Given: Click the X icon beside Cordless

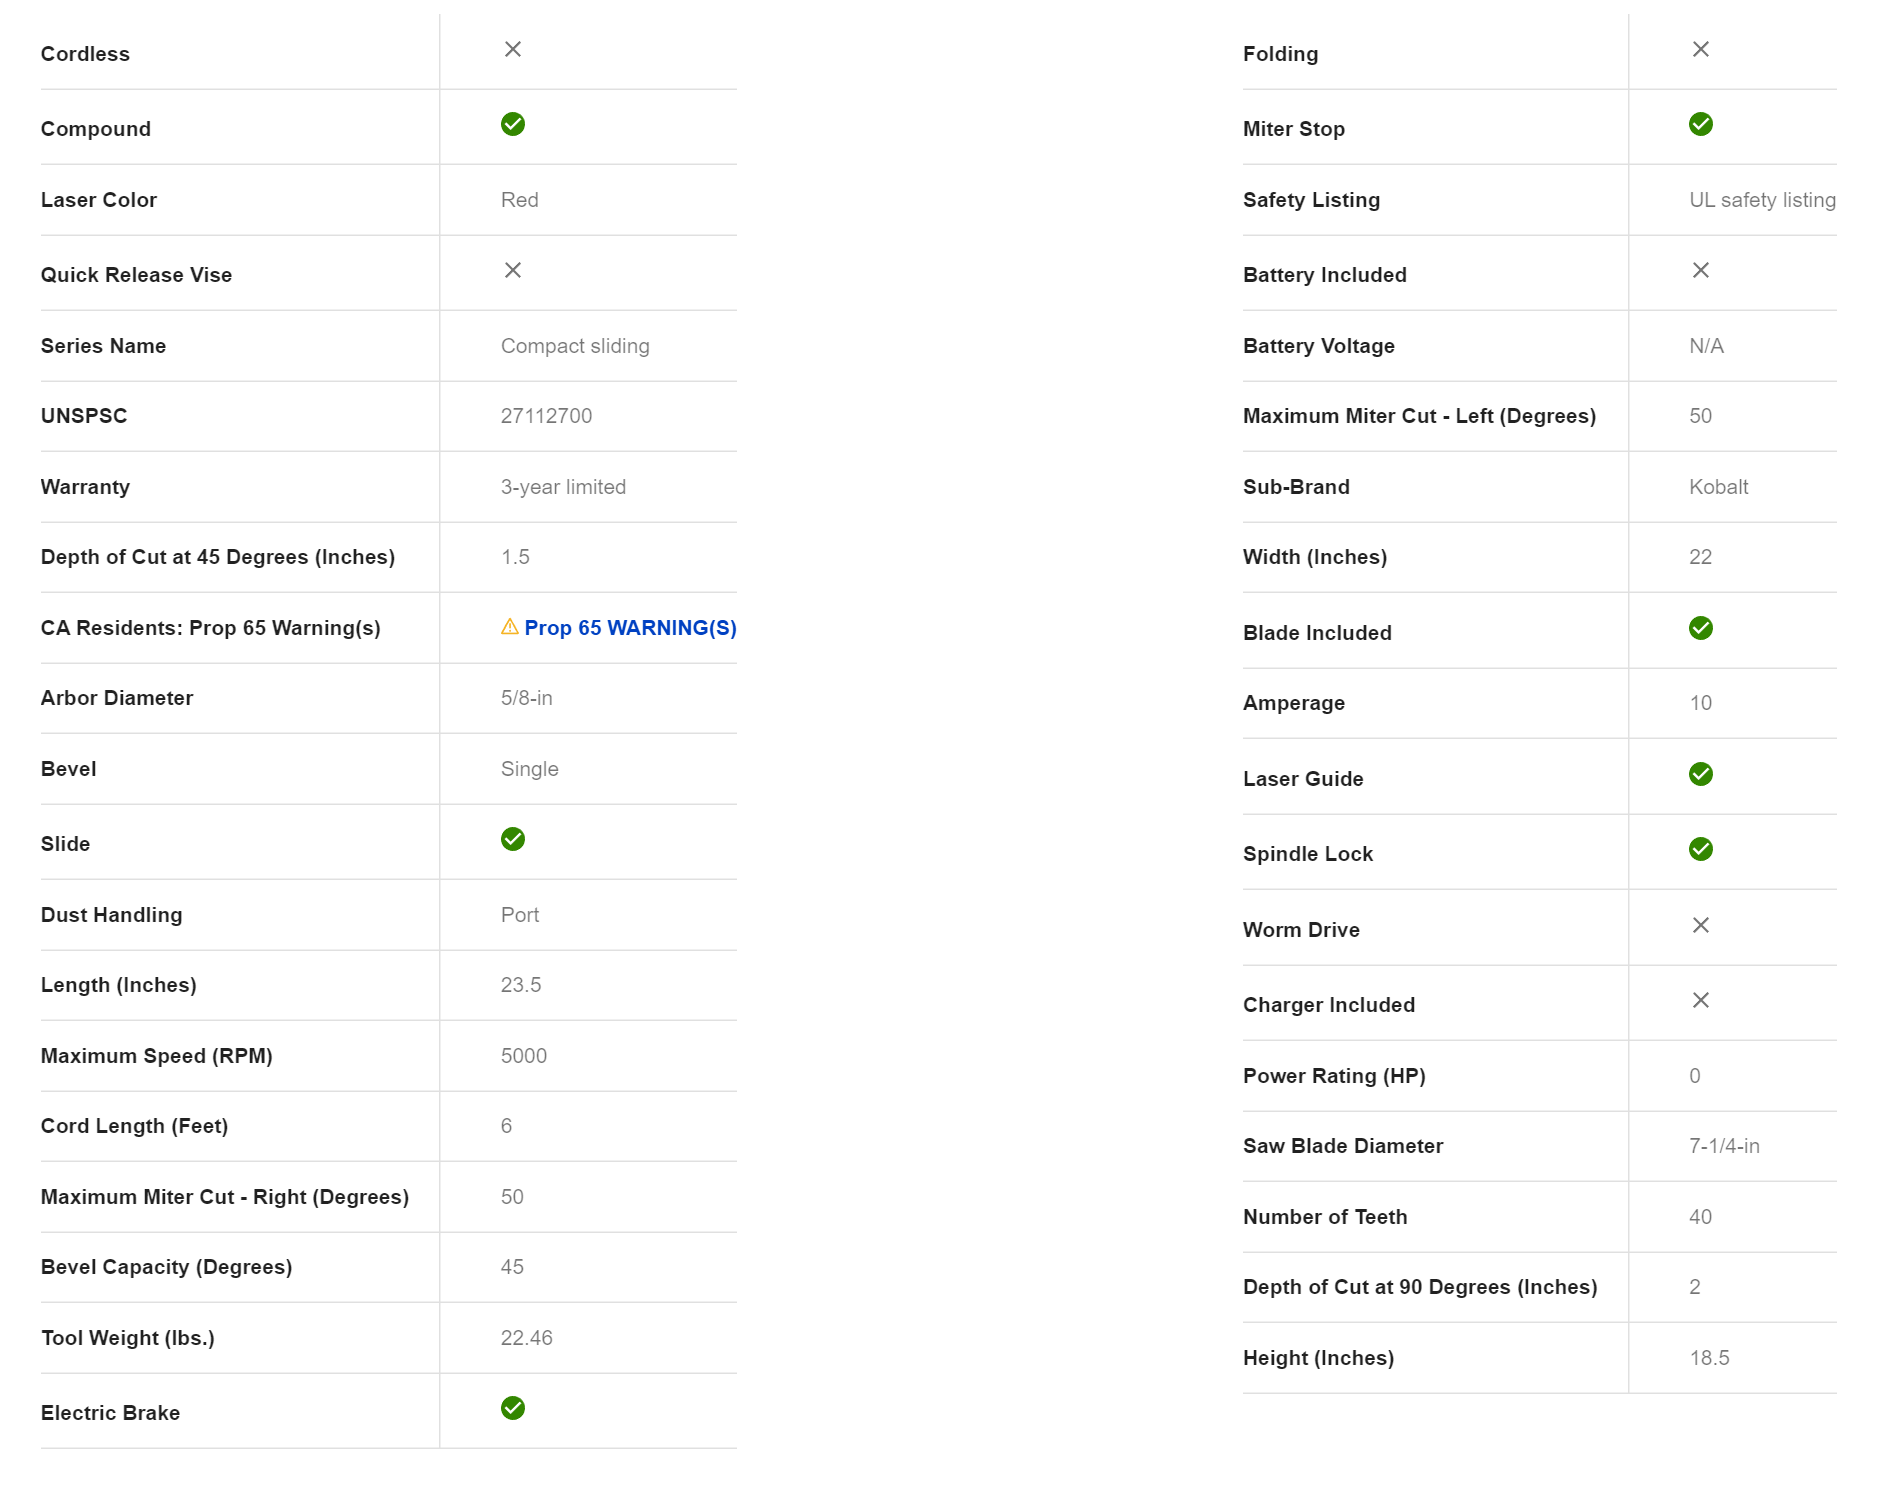Looking at the screenshot, I should (513, 49).
